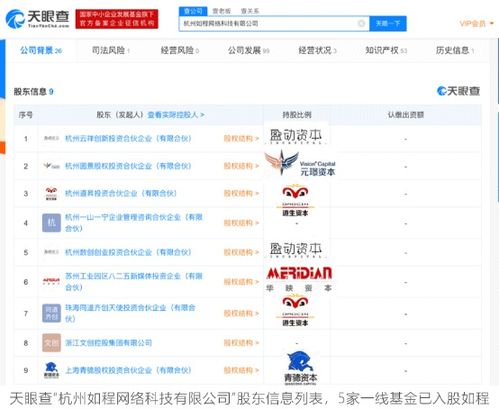The width and height of the screenshot is (499, 409).
Task: Expand 股权结构 for row 3 shareholder
Action: pos(241,193)
